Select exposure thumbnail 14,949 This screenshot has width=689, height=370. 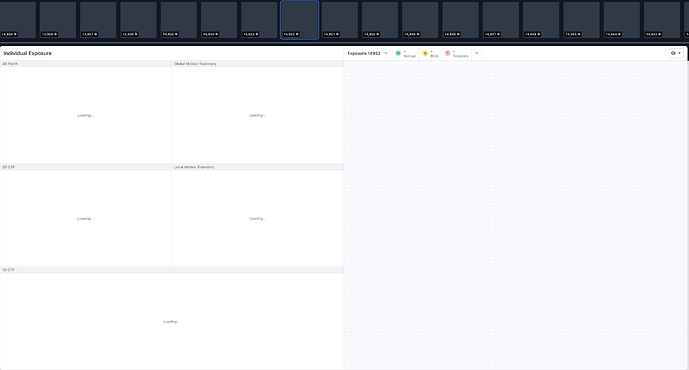(x=420, y=20)
